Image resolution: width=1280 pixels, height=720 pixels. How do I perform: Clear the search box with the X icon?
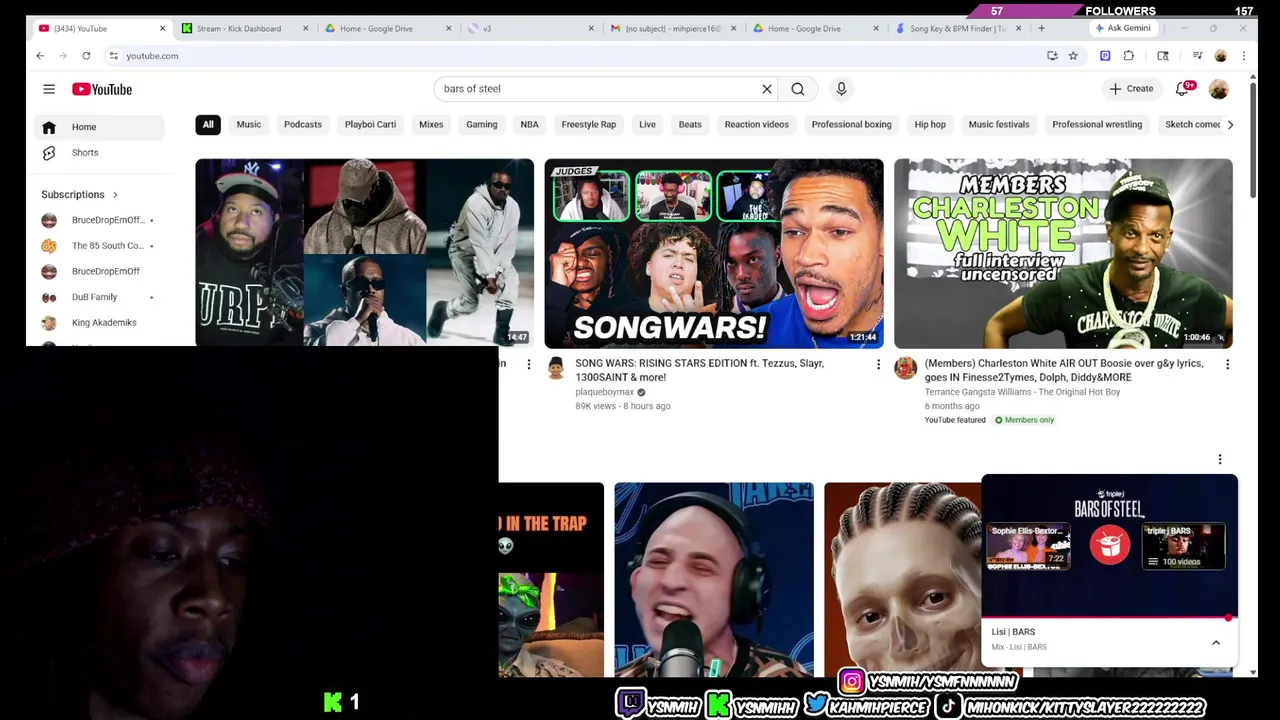767,89
